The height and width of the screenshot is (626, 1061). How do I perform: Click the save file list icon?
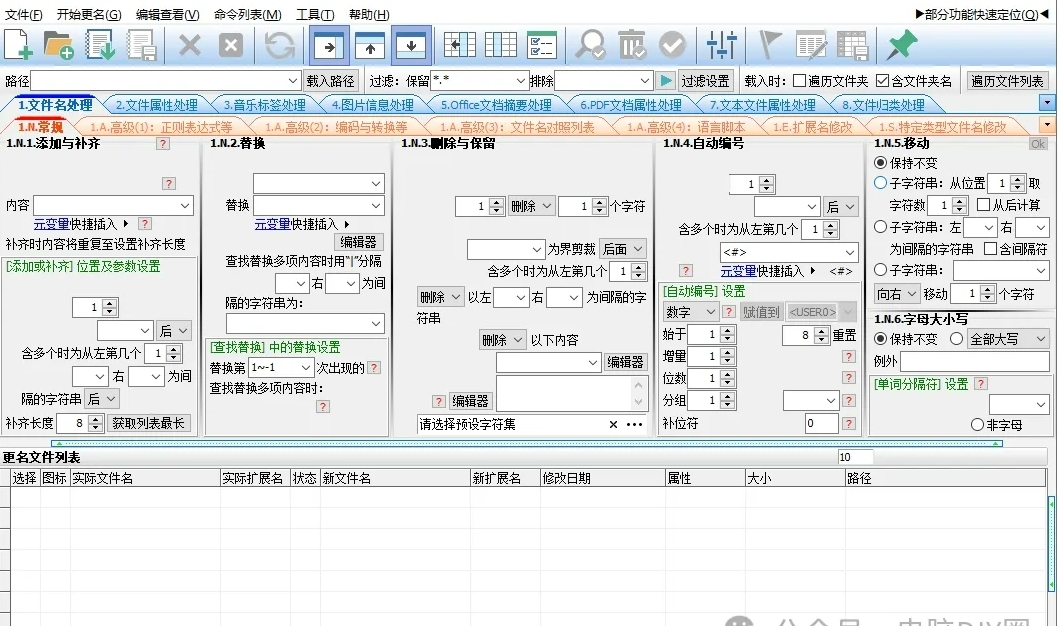pyautogui.click(x=141, y=45)
